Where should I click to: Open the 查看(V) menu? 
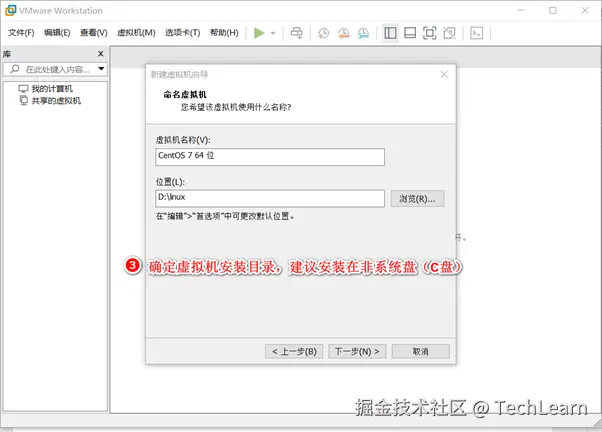94,33
